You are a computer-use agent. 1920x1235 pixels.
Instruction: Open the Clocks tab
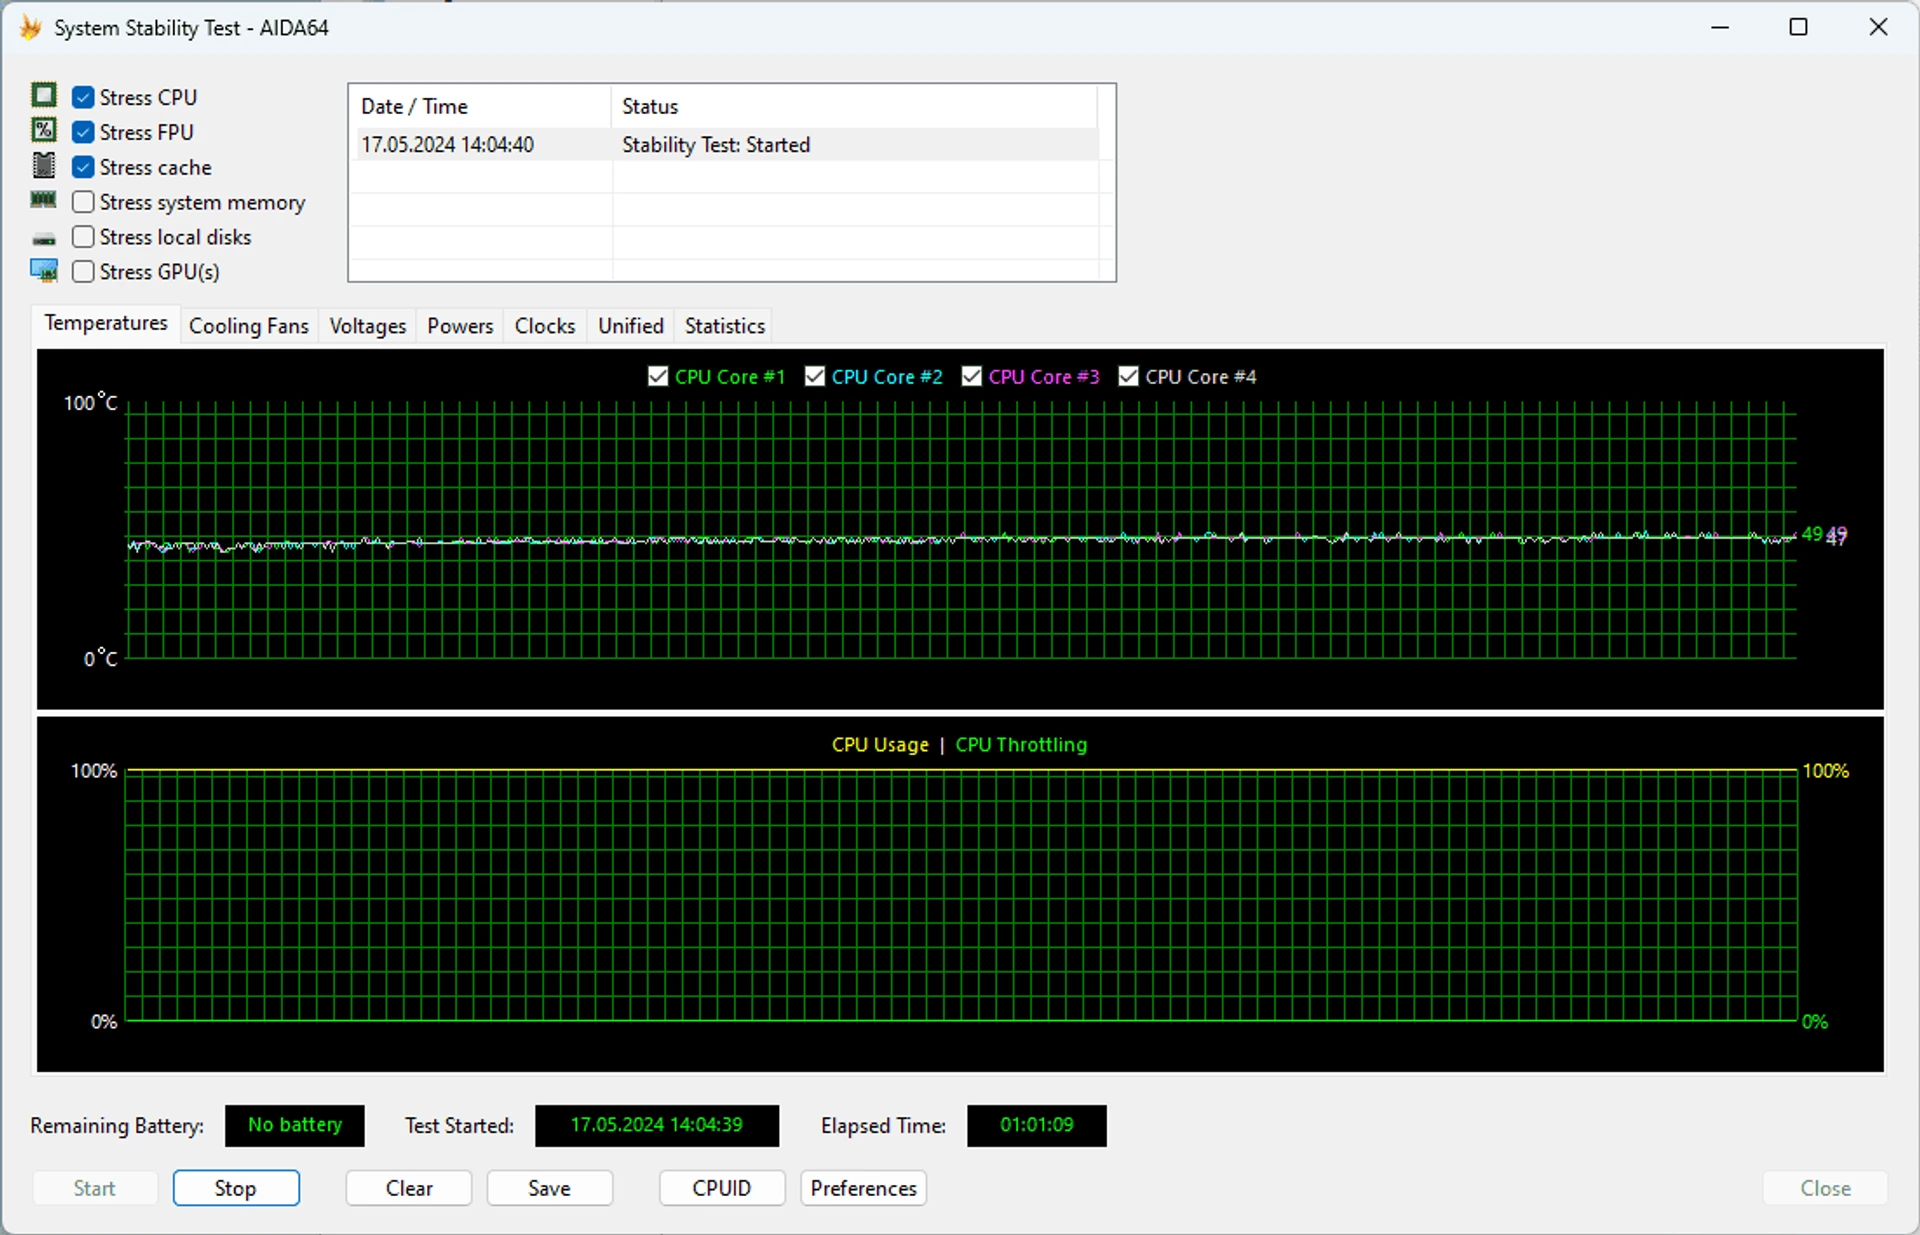pos(545,326)
